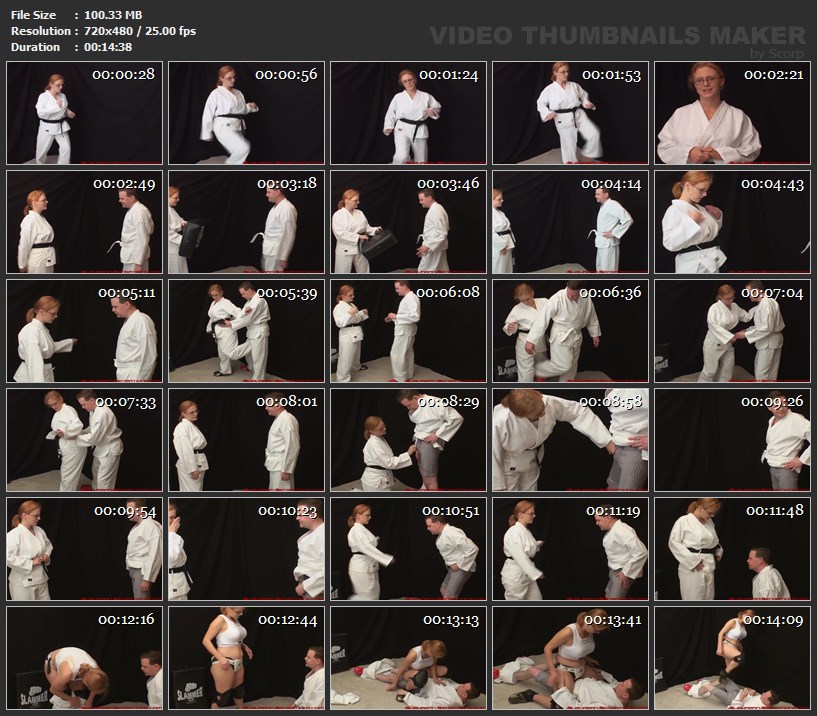Open the frame stamped 00:09:26

pyautogui.click(x=733, y=440)
